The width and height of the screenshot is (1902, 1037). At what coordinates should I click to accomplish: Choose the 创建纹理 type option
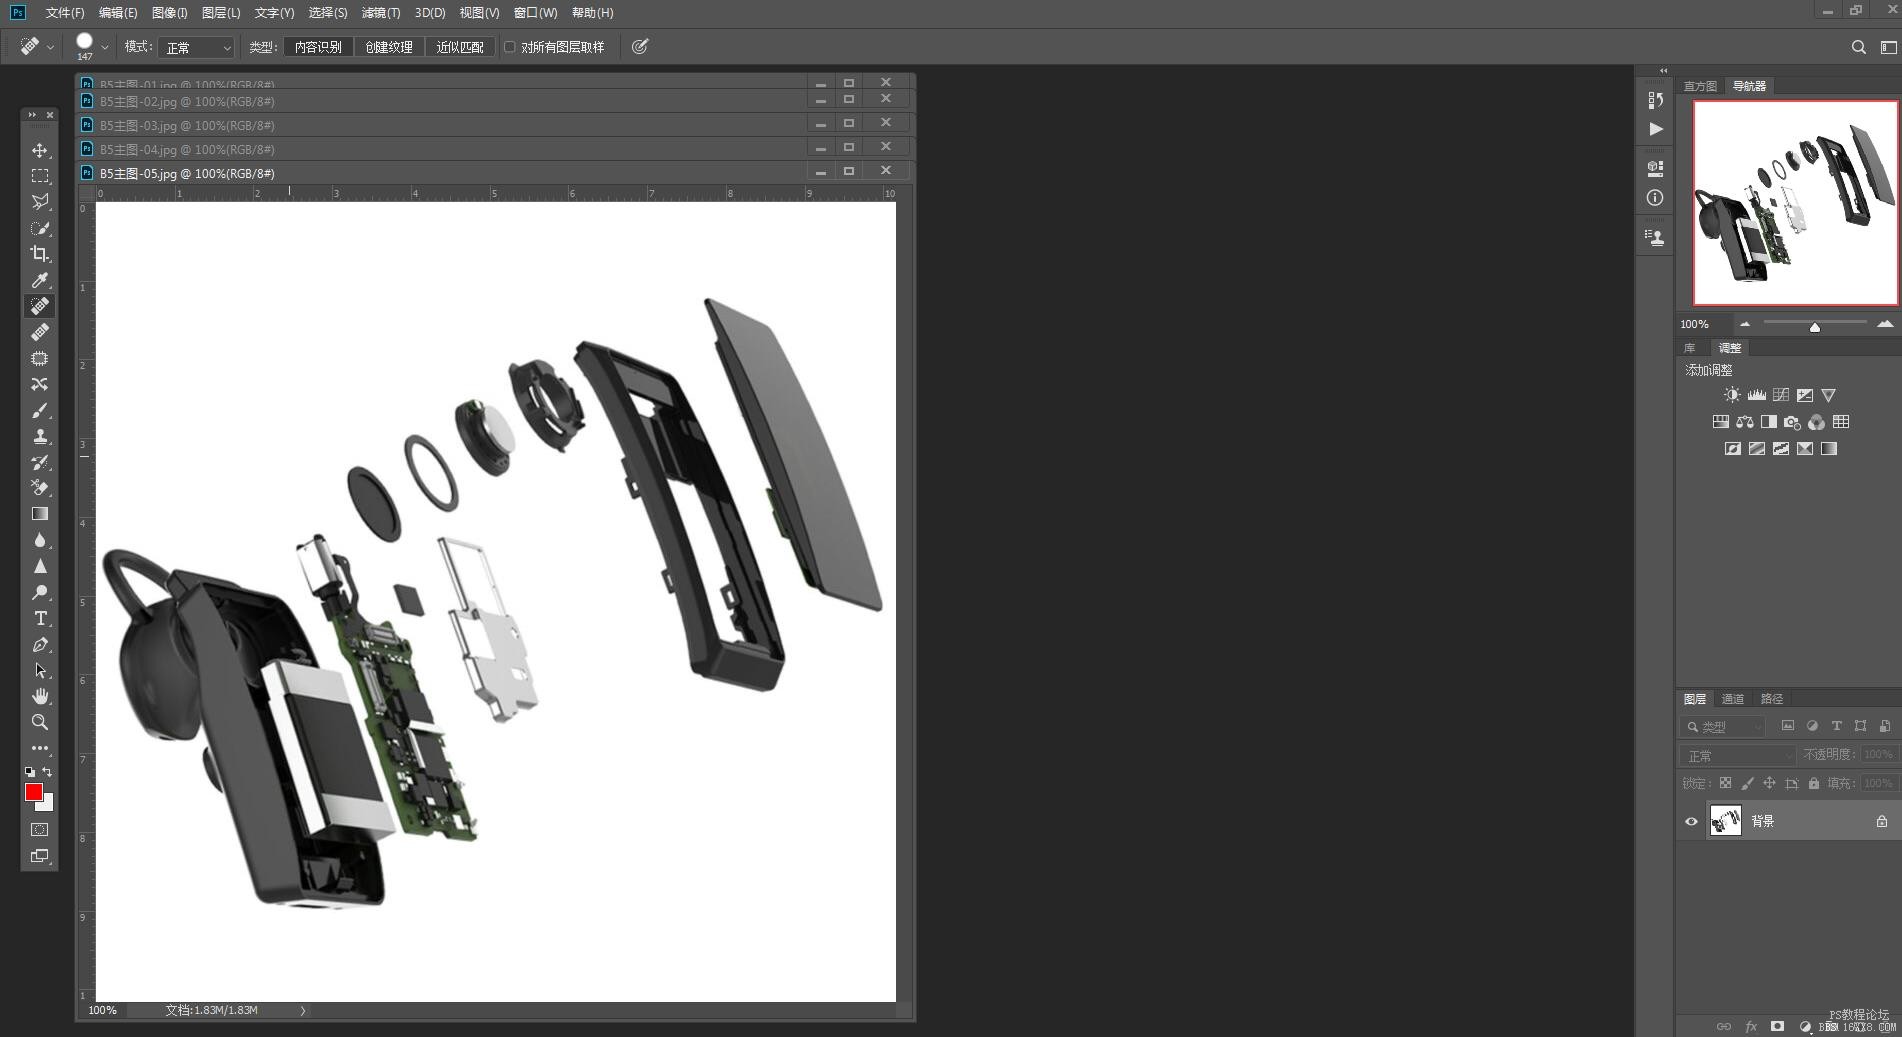click(x=389, y=47)
